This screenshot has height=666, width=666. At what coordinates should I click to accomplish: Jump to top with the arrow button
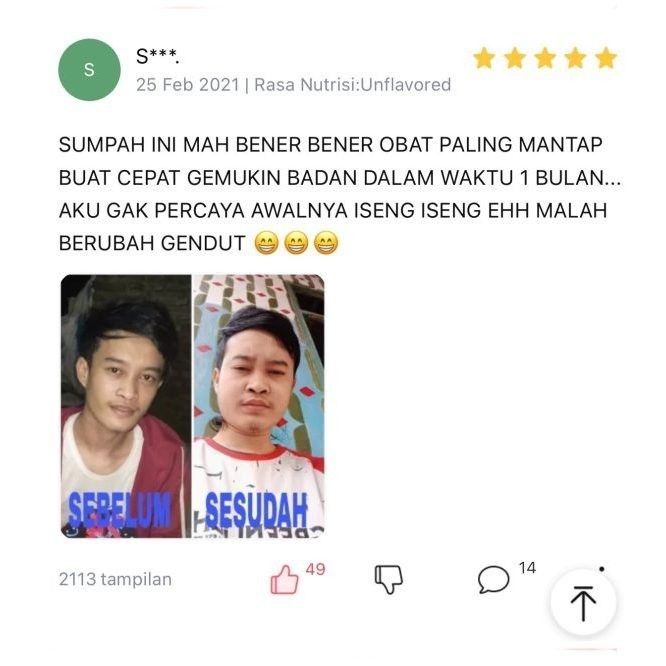[x=583, y=602]
